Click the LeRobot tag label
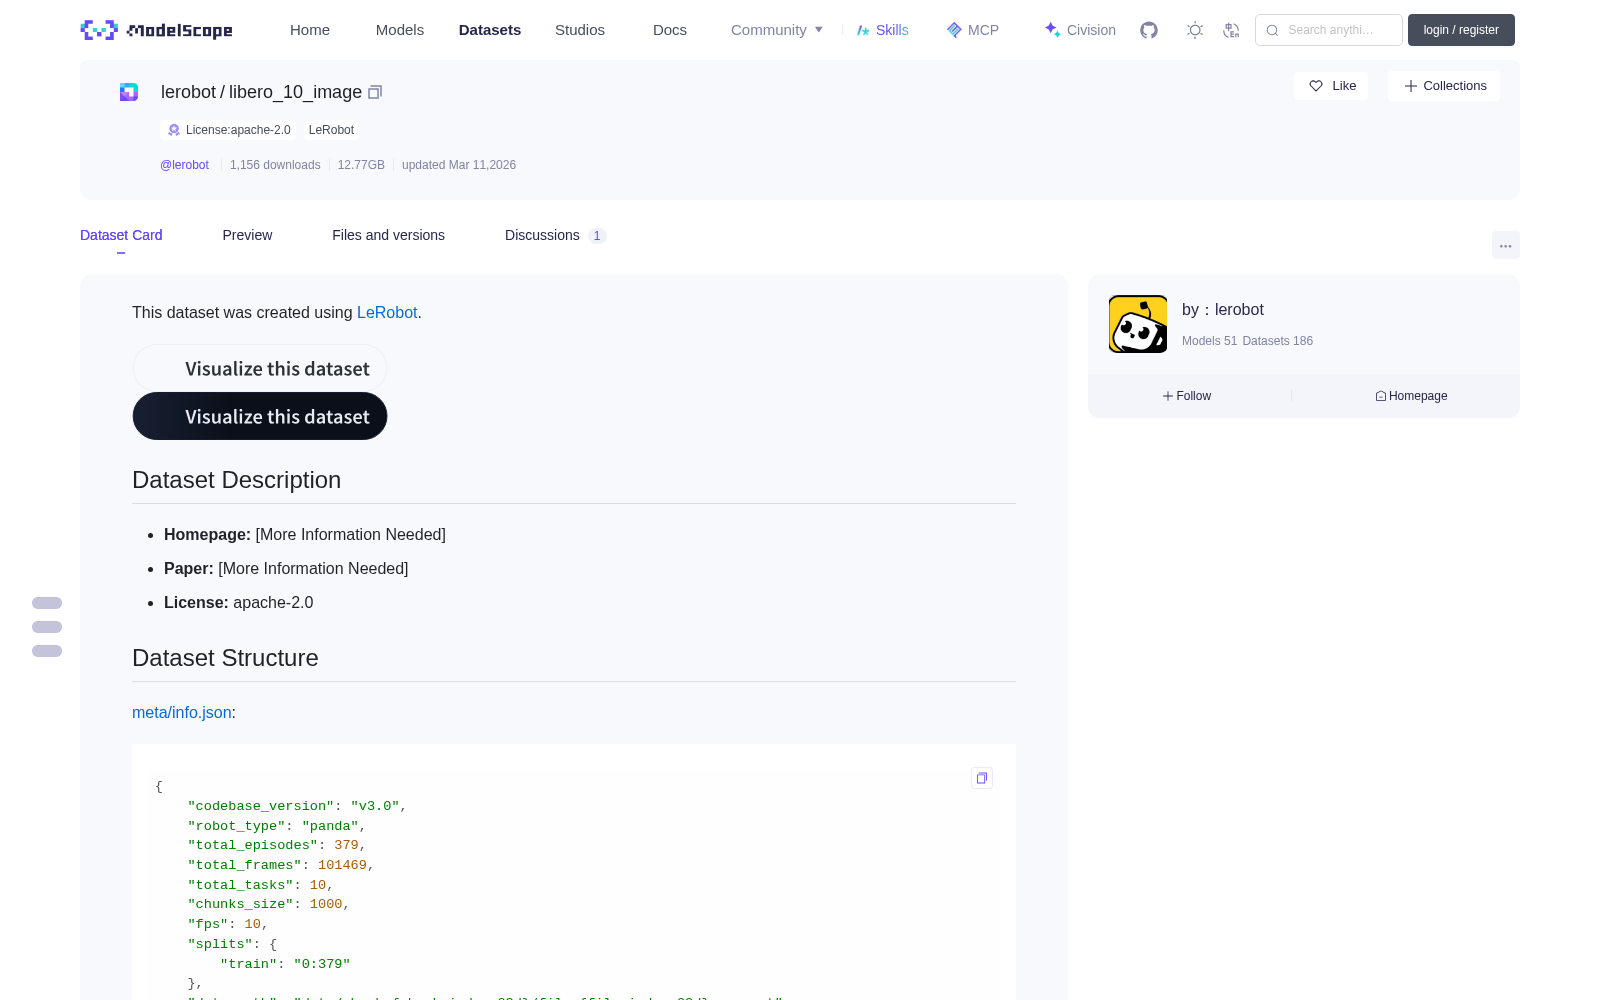The height and width of the screenshot is (1000, 1600). (331, 130)
